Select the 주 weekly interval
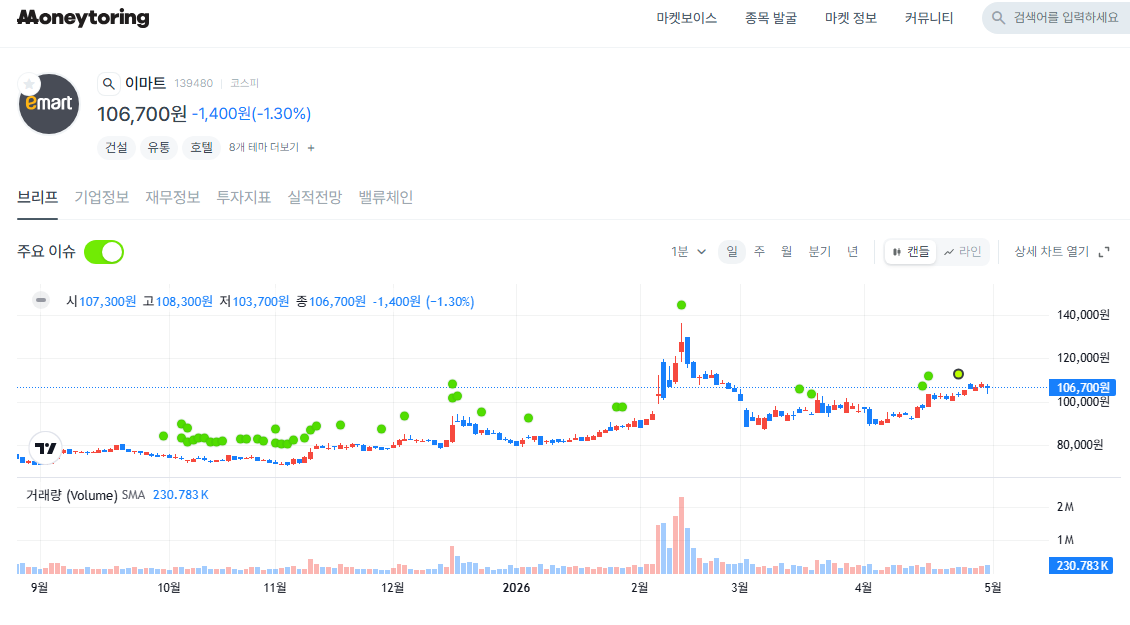This screenshot has width=1130, height=625. tap(759, 252)
